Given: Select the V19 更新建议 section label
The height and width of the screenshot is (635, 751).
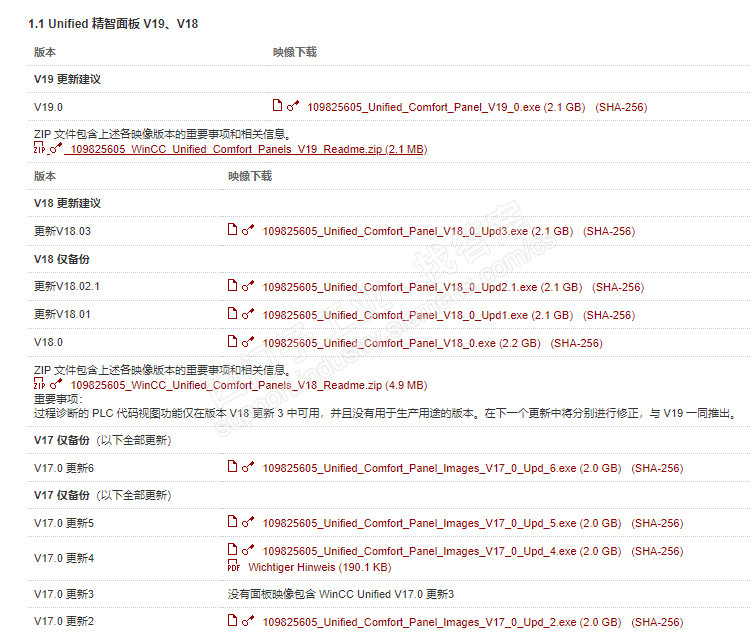Looking at the screenshot, I should (x=68, y=79).
